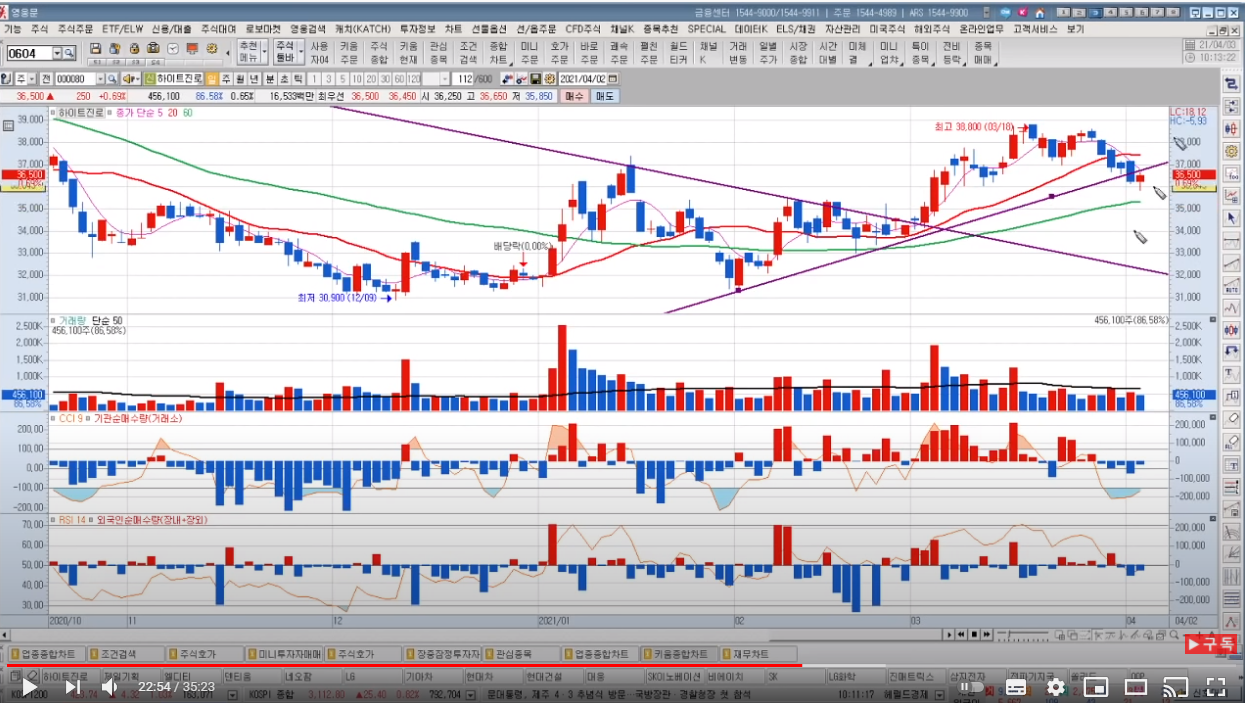Select the 월 (monthly) chart period toggle
1245x703 pixels.
240,79
